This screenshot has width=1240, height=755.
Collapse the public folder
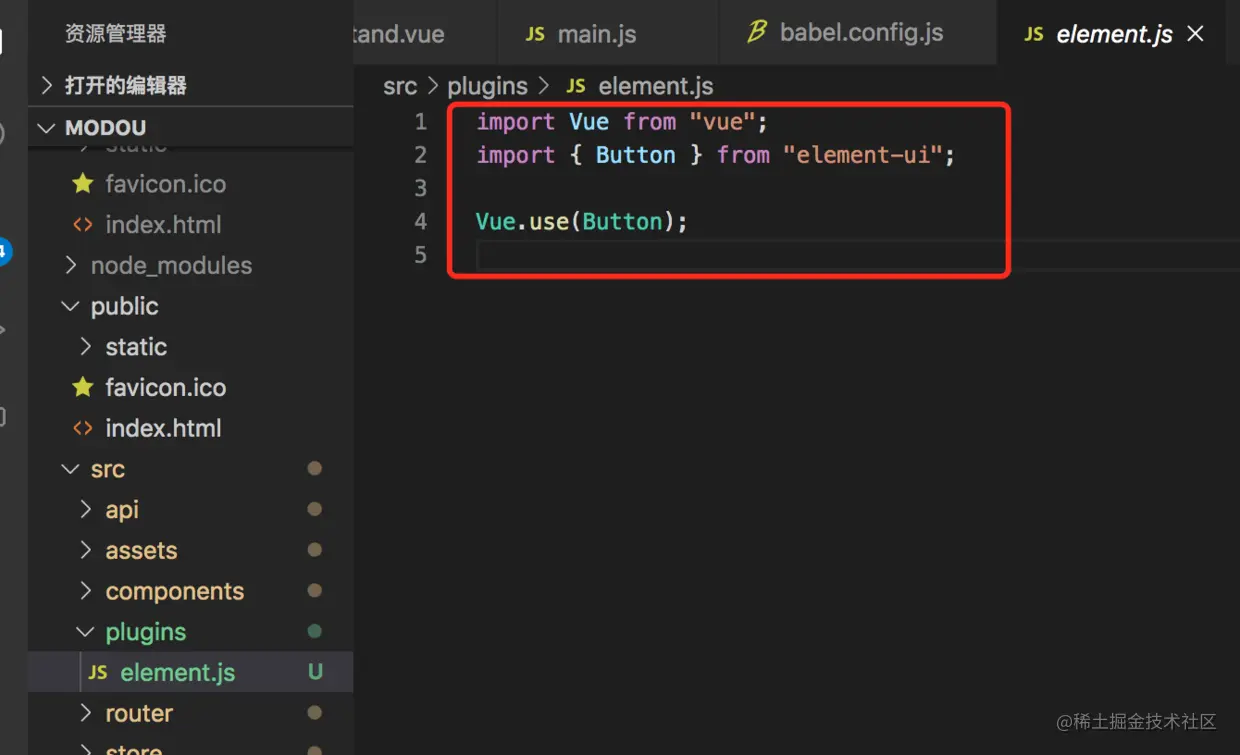pos(71,306)
